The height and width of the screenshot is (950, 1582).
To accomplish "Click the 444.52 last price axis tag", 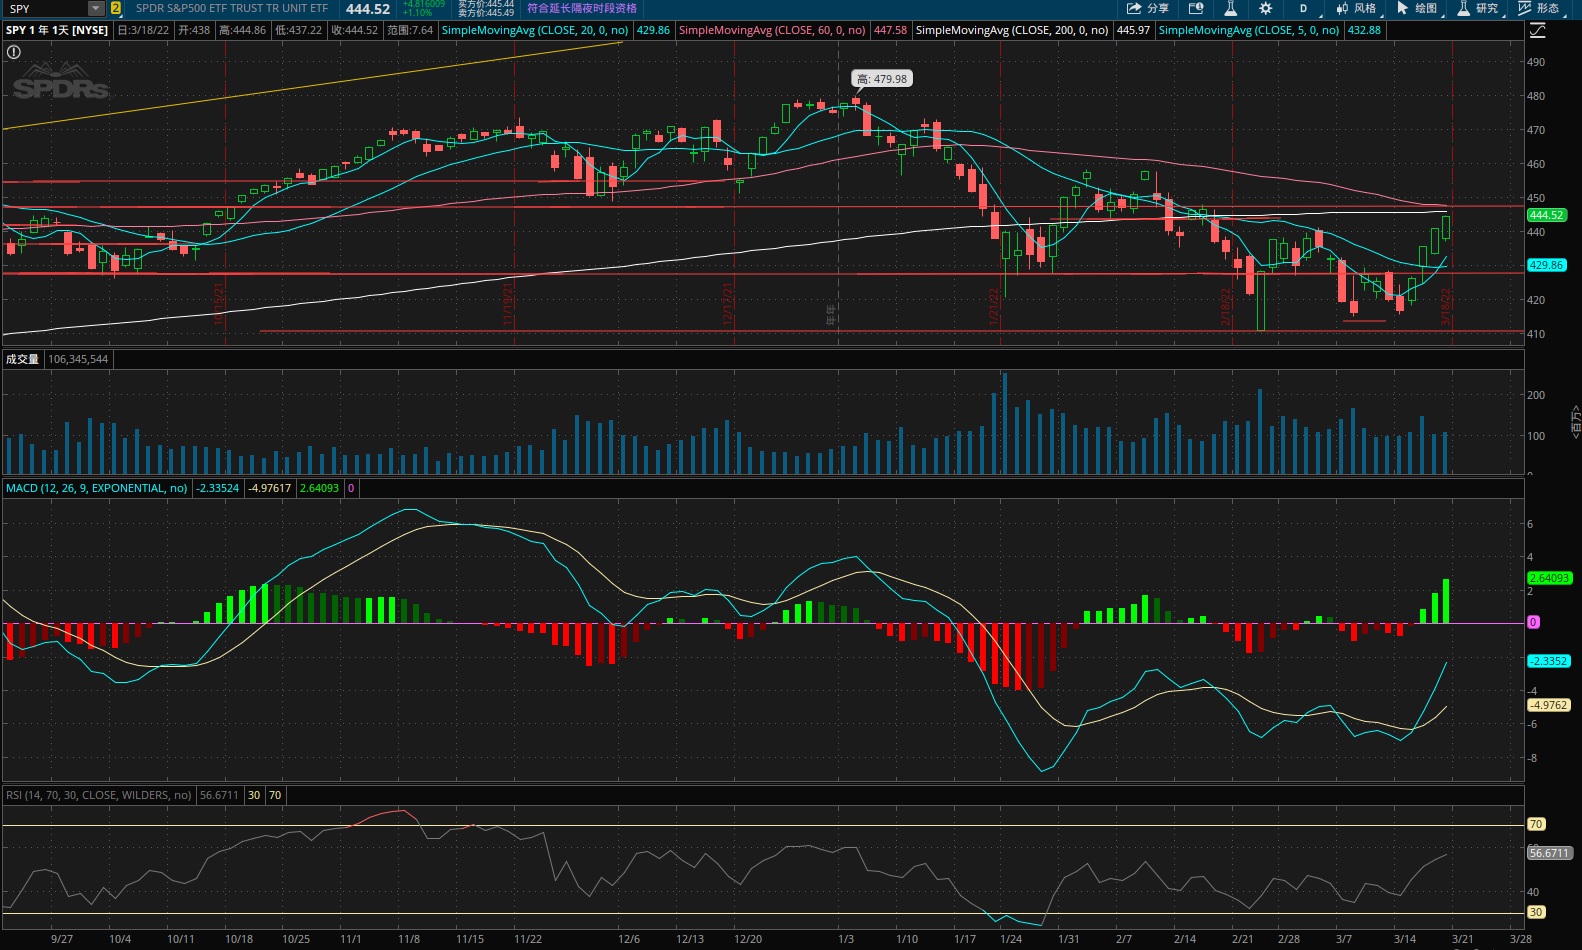I will [1546, 215].
